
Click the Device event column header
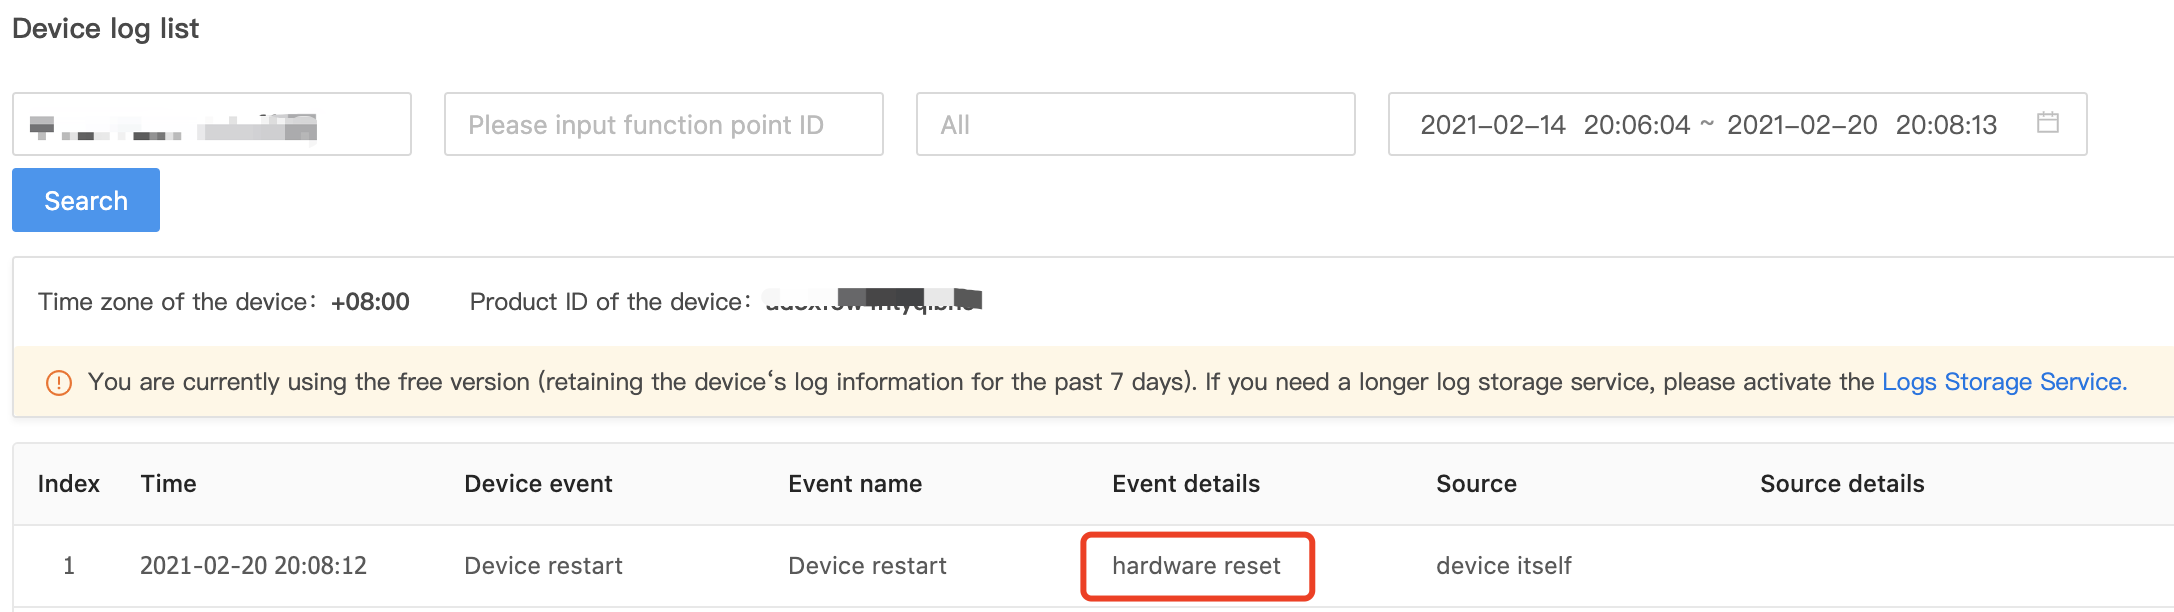[538, 484]
